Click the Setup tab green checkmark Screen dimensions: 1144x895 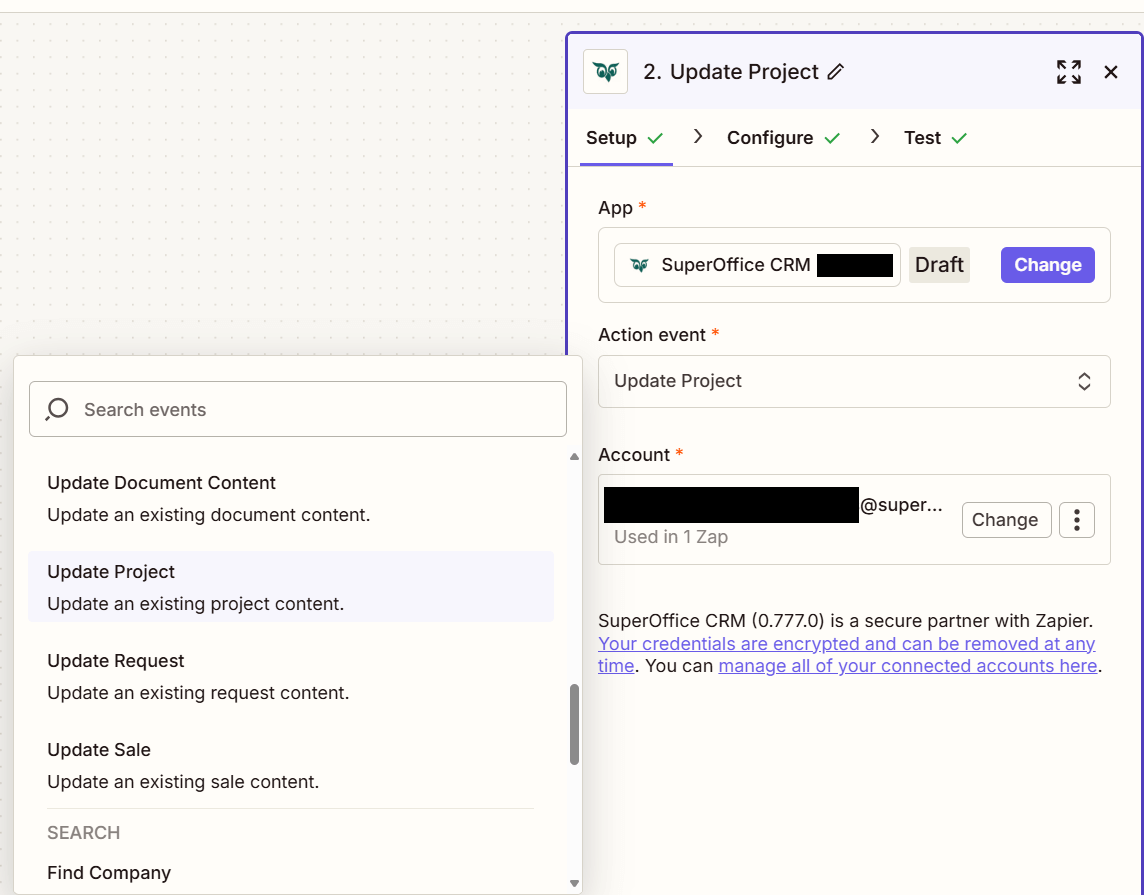[655, 138]
